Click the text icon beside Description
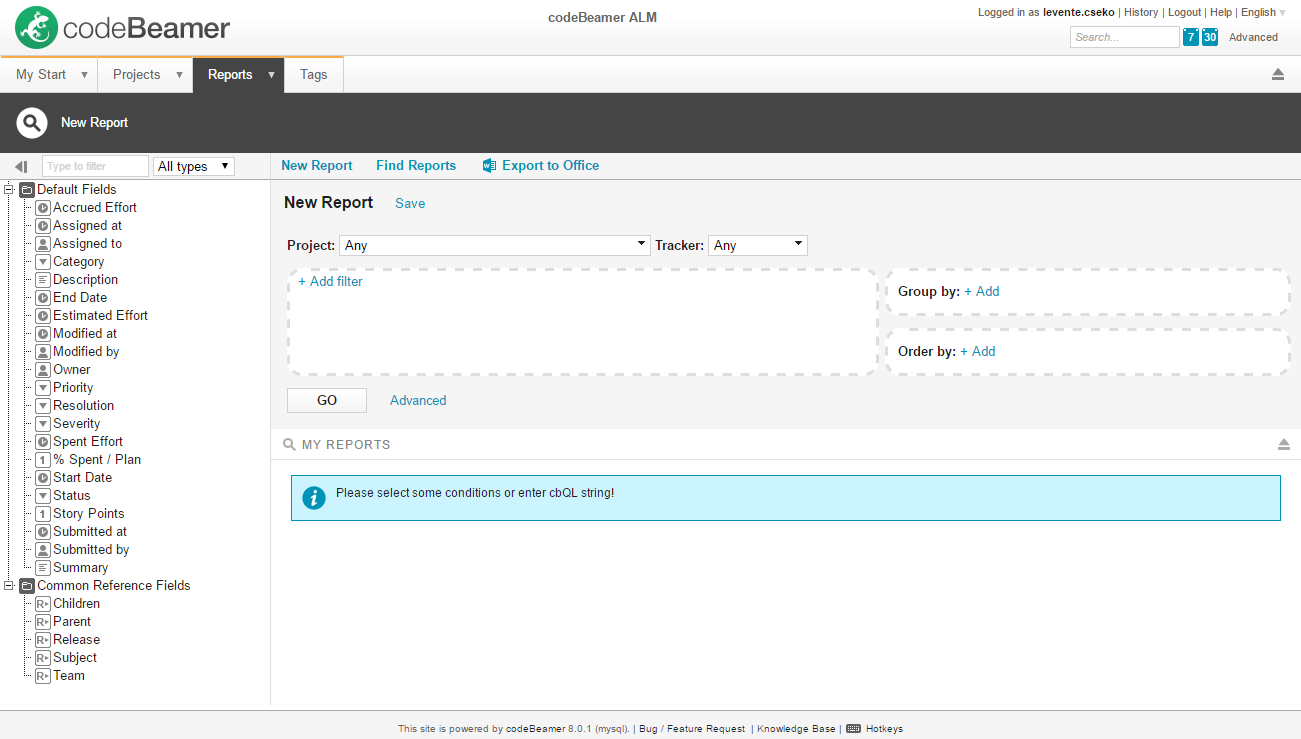 click(43, 280)
